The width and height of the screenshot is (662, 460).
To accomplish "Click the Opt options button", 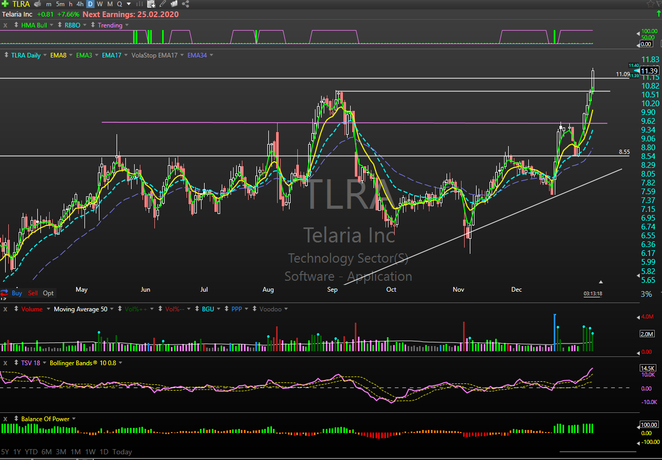I will click(x=48, y=293).
